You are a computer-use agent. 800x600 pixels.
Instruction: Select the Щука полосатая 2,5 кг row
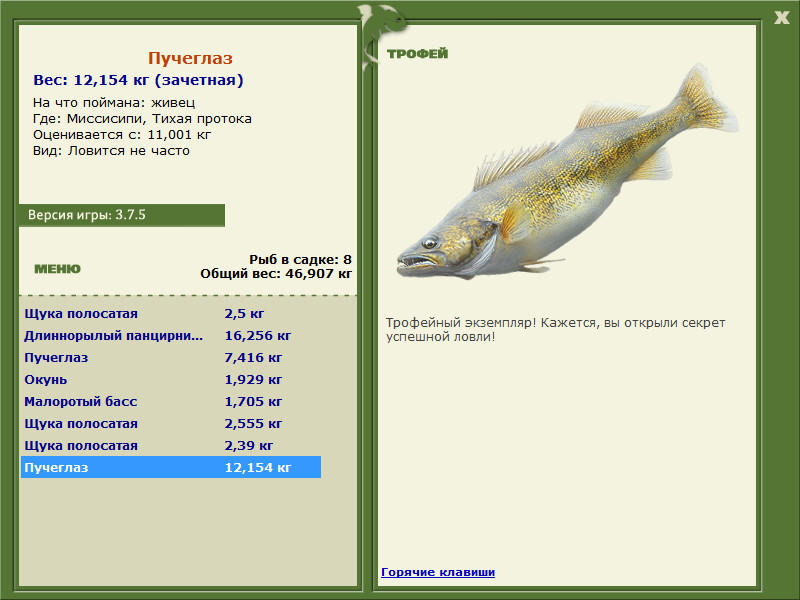(171, 313)
